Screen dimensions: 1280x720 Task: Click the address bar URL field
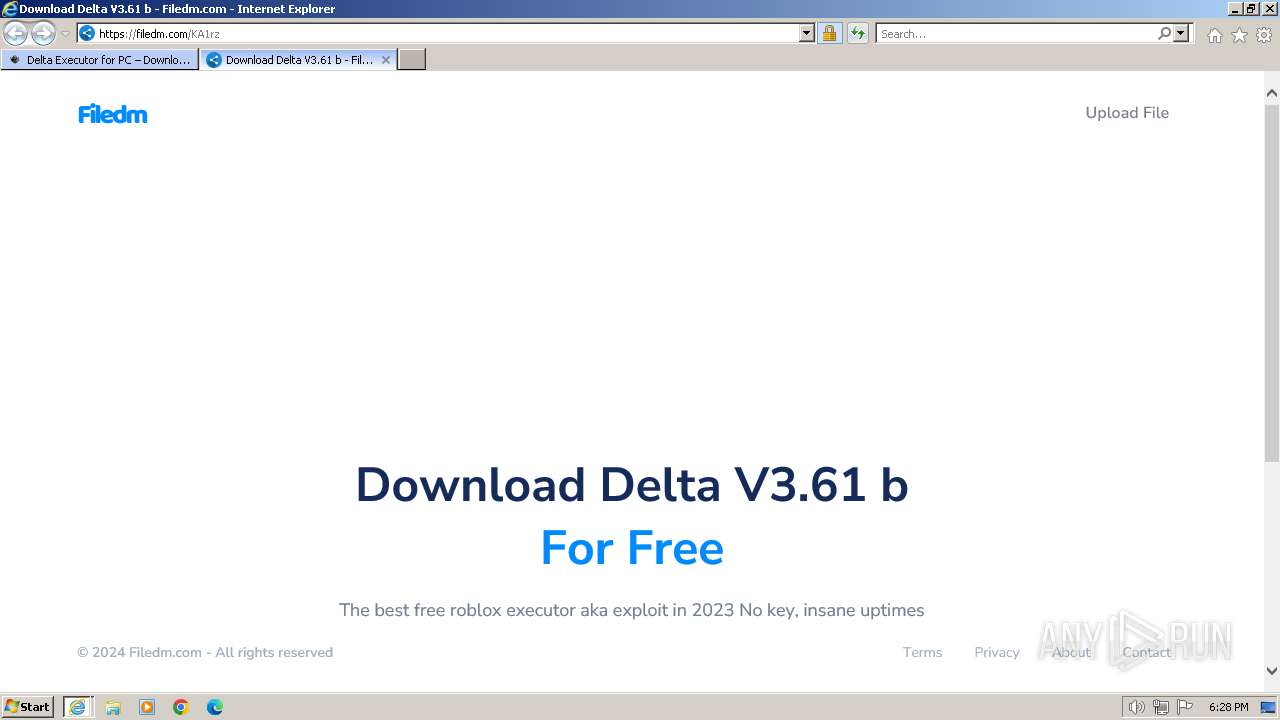pyautogui.click(x=437, y=33)
